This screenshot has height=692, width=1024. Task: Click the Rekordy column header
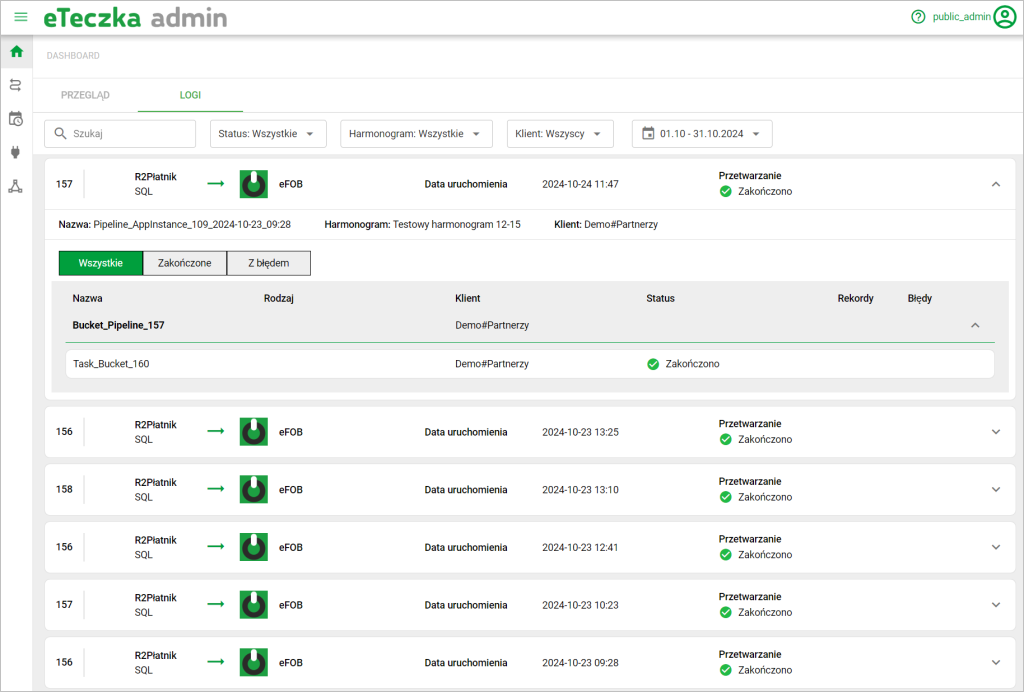pos(856,298)
